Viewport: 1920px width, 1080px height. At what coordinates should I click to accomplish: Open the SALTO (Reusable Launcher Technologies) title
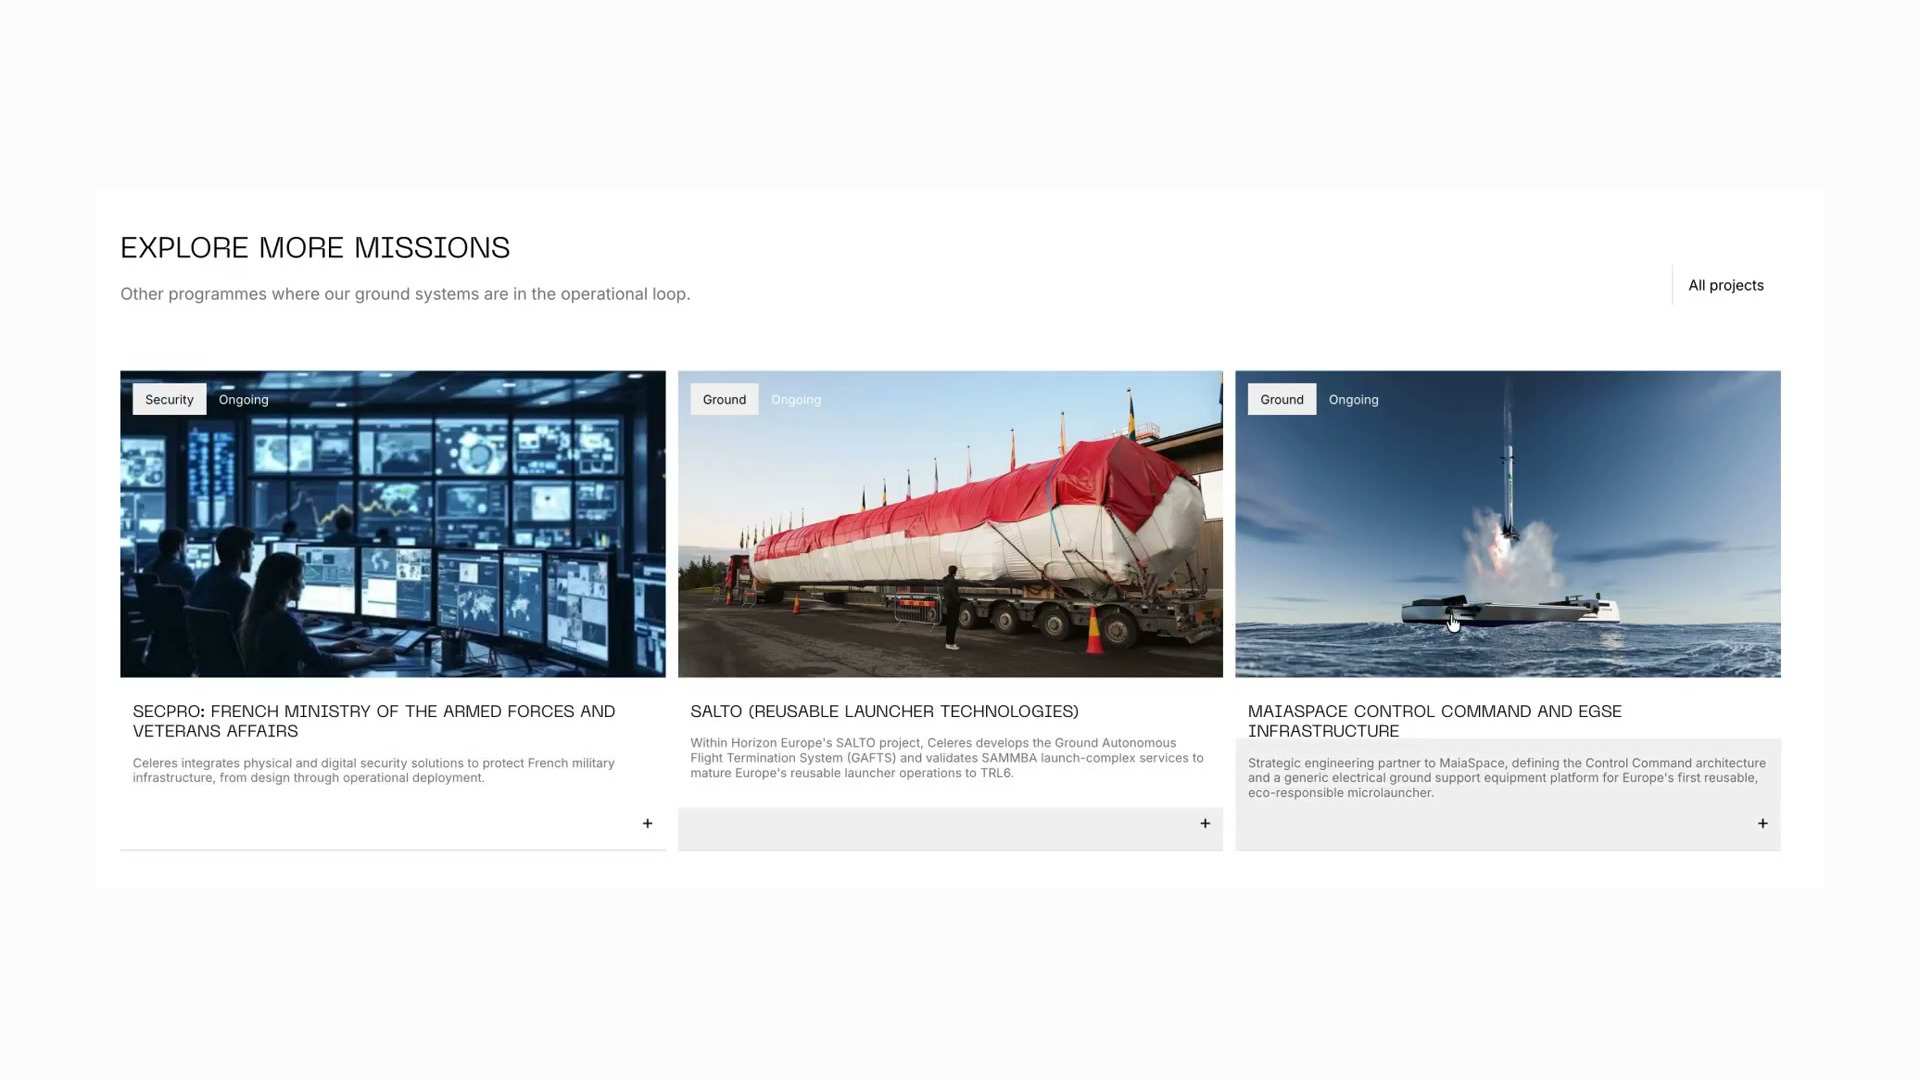pos(884,711)
